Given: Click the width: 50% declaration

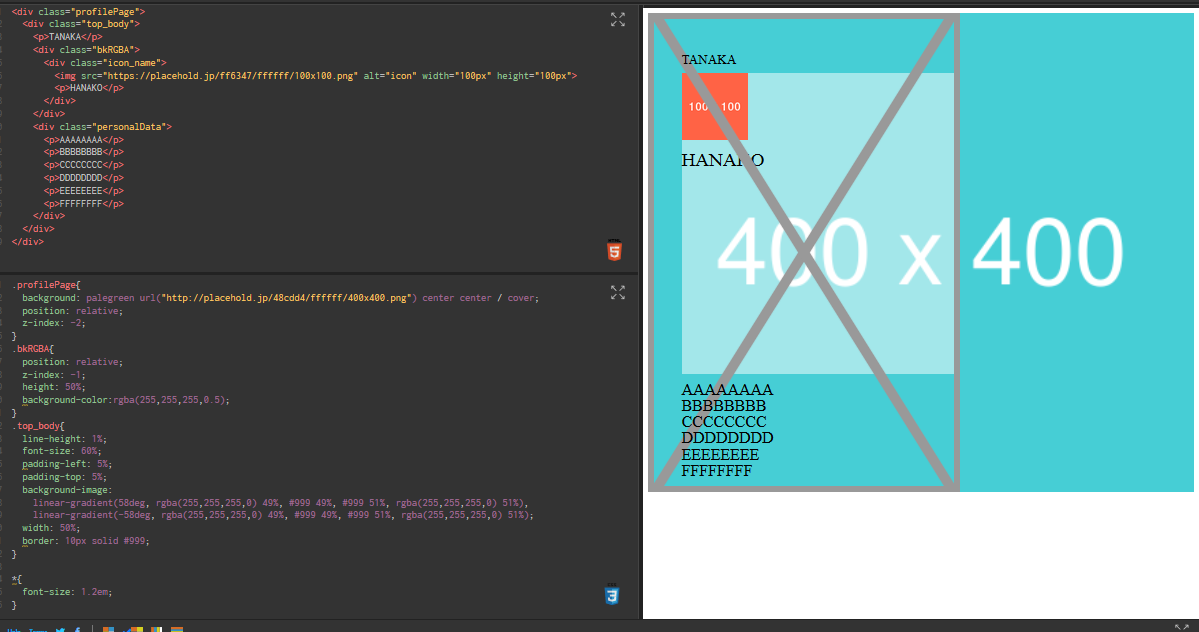Looking at the screenshot, I should click(51, 528).
